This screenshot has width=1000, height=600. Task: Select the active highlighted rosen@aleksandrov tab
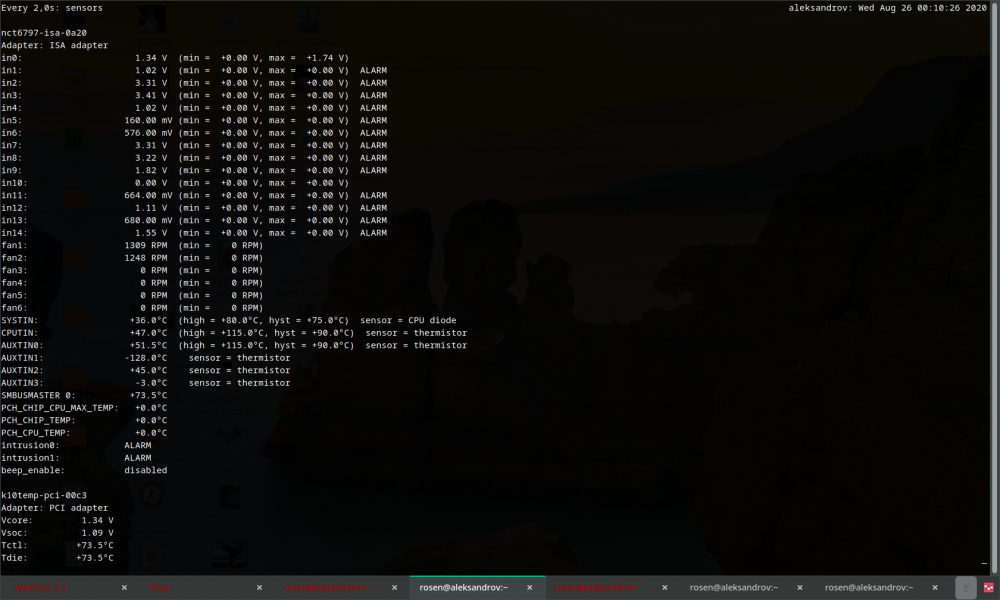click(464, 588)
